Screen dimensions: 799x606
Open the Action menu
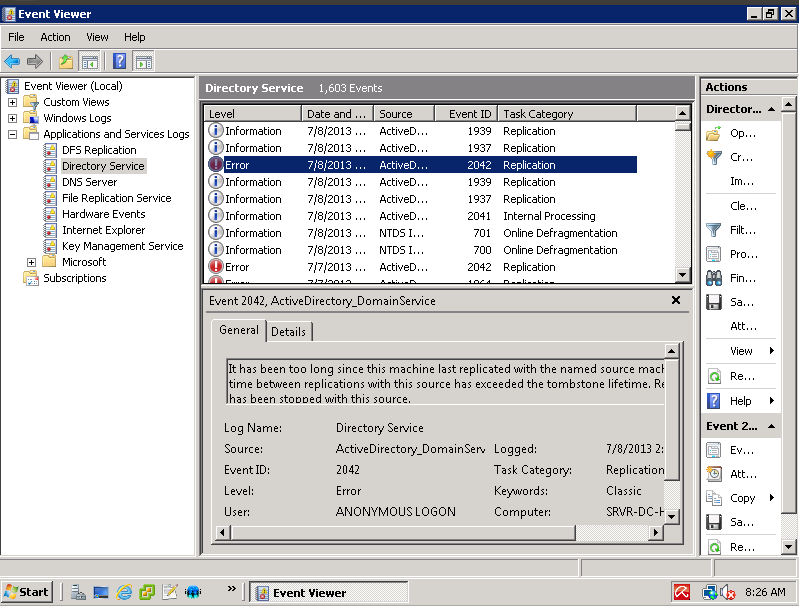[x=55, y=37]
